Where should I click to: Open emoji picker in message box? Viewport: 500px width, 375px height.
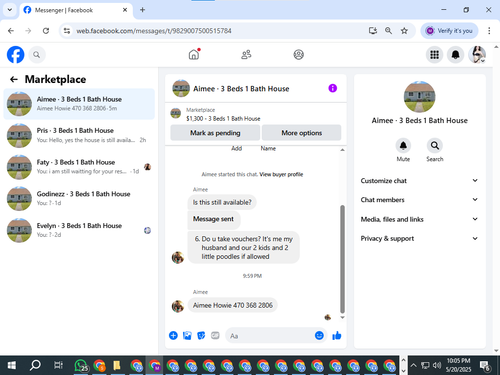319,335
